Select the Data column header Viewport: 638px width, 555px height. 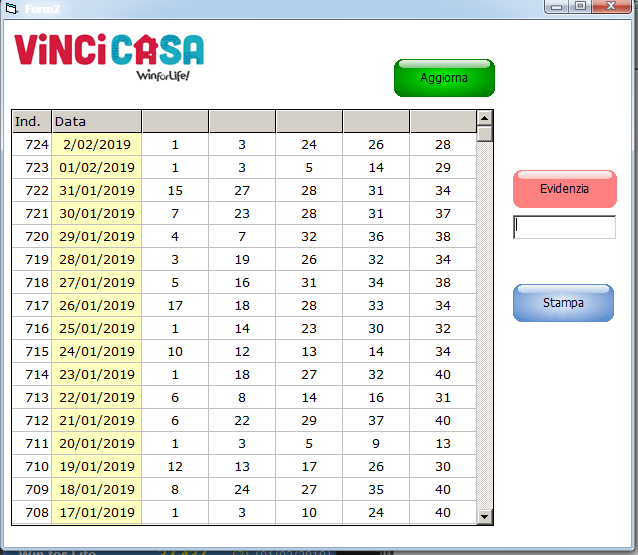pyautogui.click(x=96, y=122)
